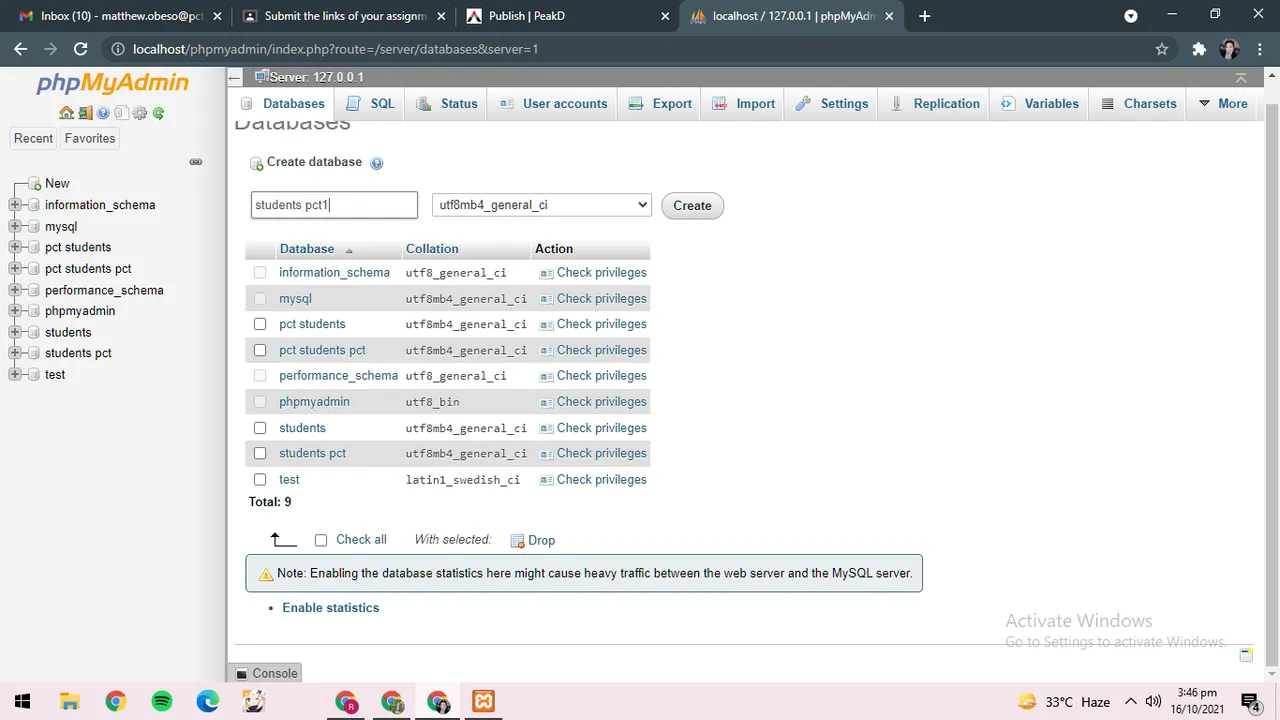
Task: Enable the Check all checkbox
Action: [x=321, y=540]
